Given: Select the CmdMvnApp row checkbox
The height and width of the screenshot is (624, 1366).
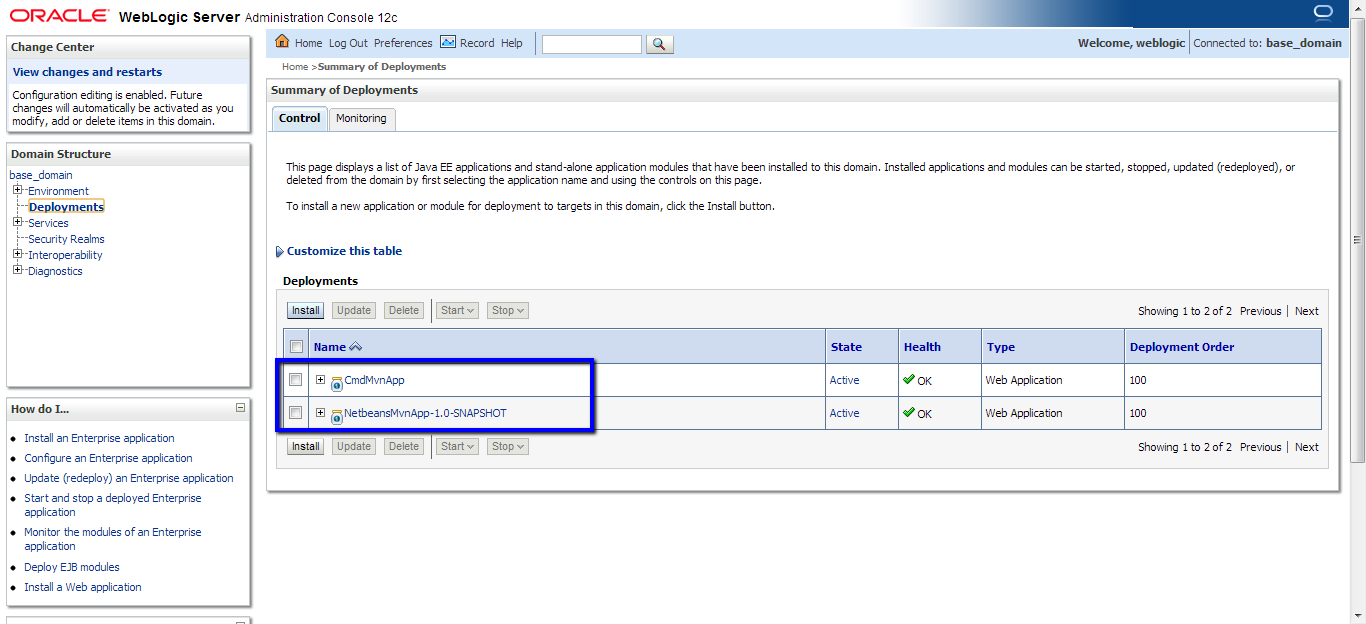Looking at the screenshot, I should (296, 380).
